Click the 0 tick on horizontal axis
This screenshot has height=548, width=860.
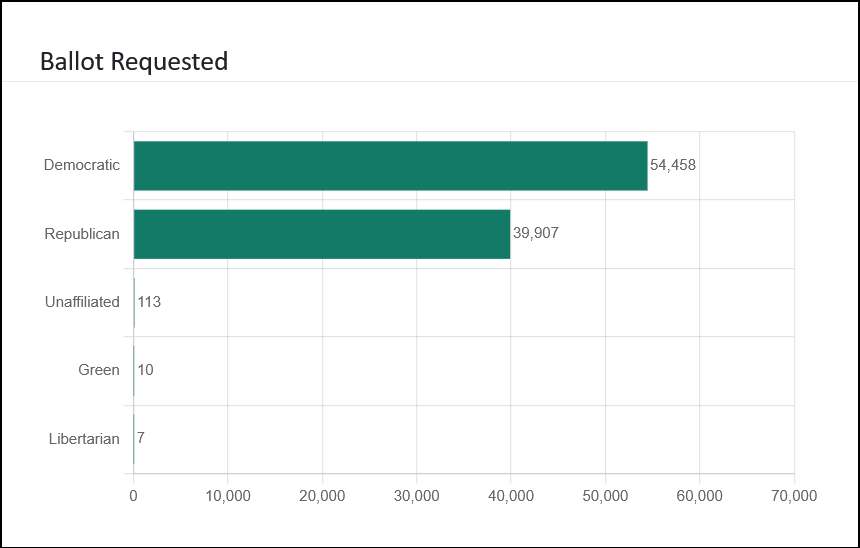pos(133,496)
